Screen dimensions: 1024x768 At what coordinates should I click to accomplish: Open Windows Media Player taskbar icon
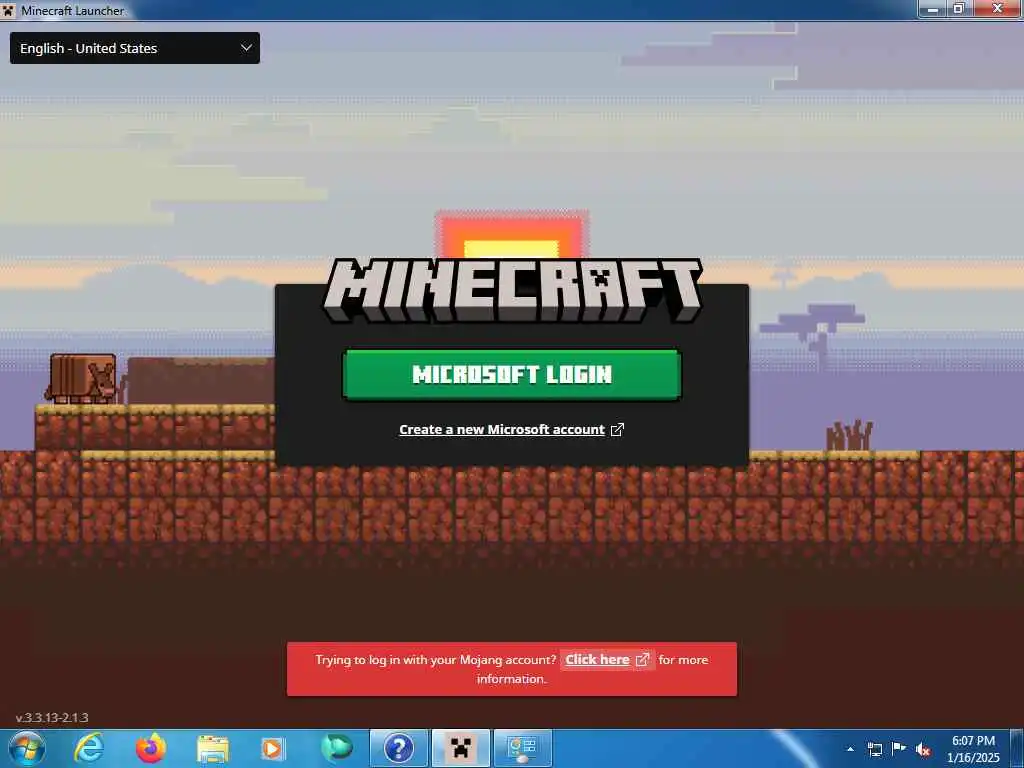point(272,749)
